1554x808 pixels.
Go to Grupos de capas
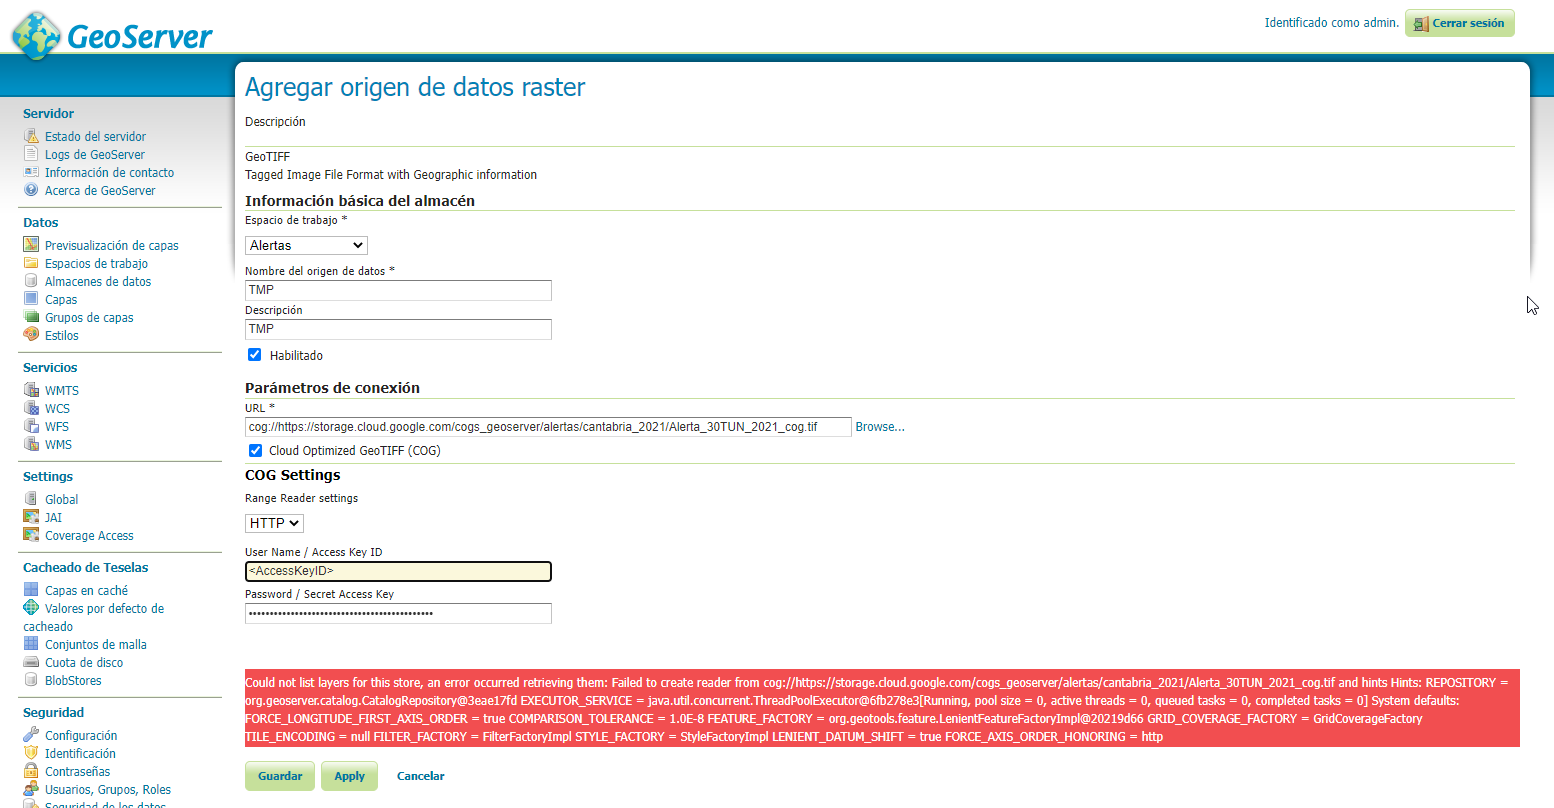coord(89,317)
